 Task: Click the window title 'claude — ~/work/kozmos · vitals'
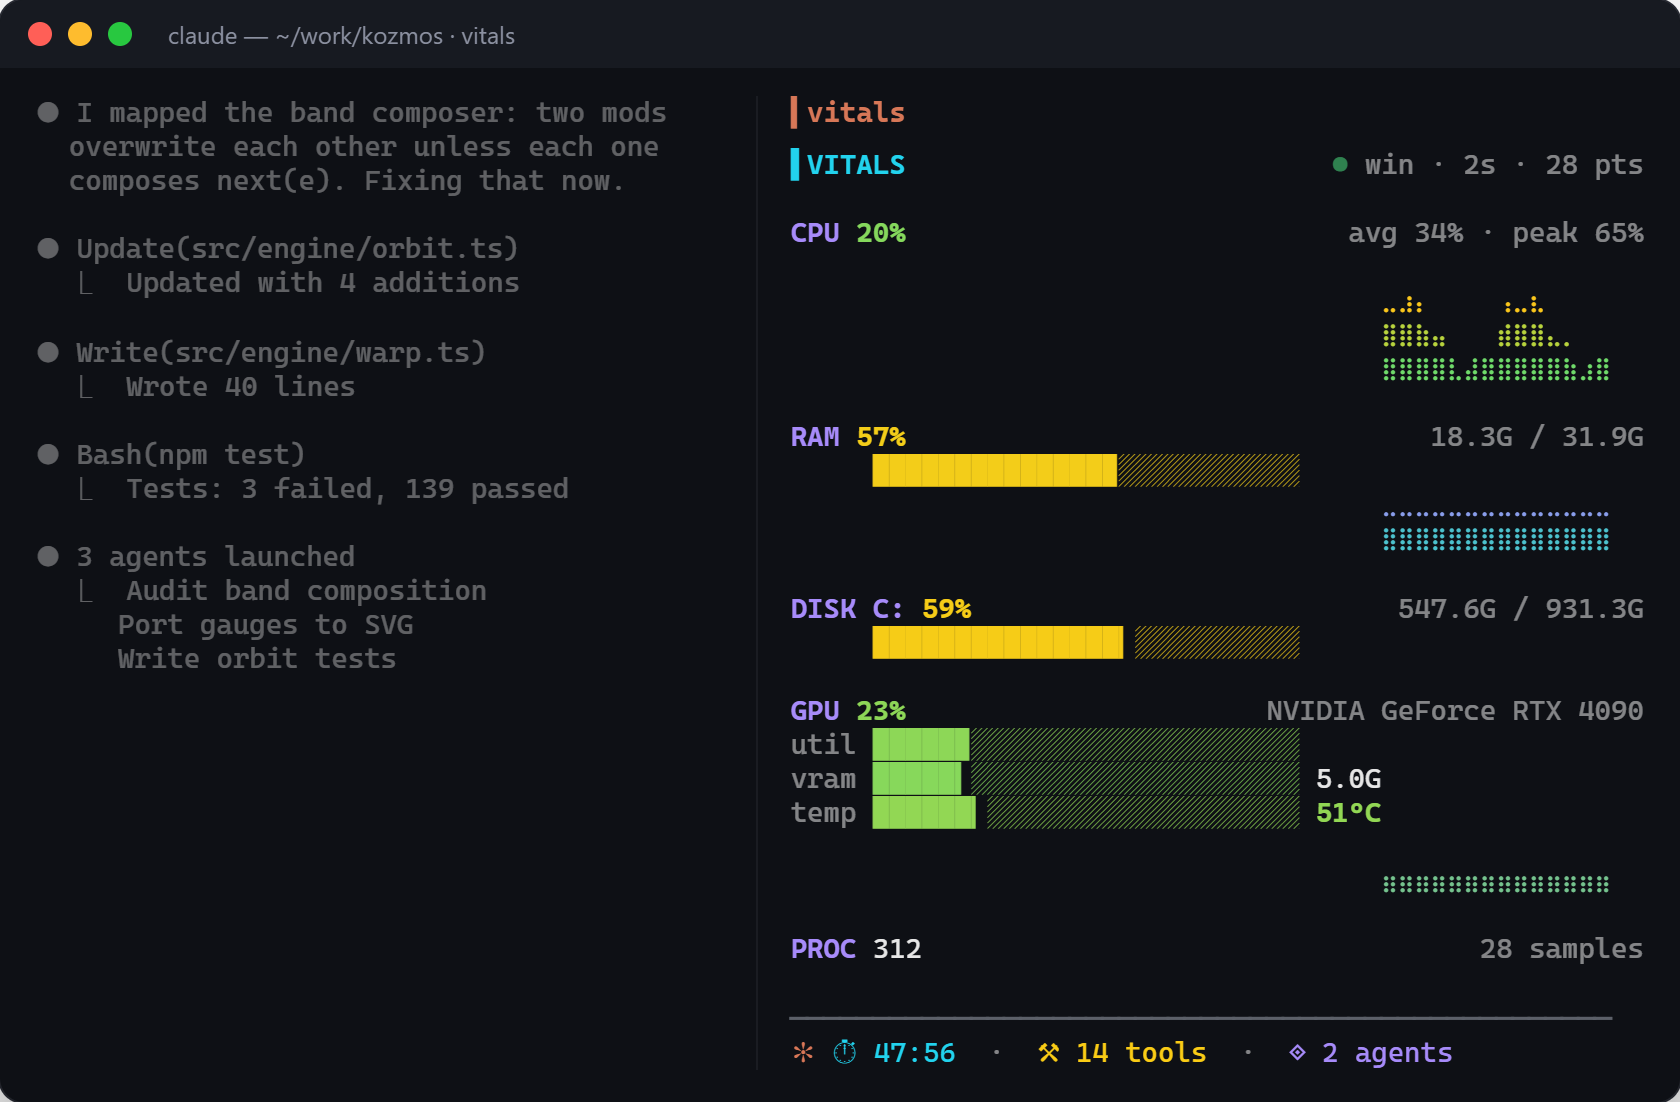(341, 36)
